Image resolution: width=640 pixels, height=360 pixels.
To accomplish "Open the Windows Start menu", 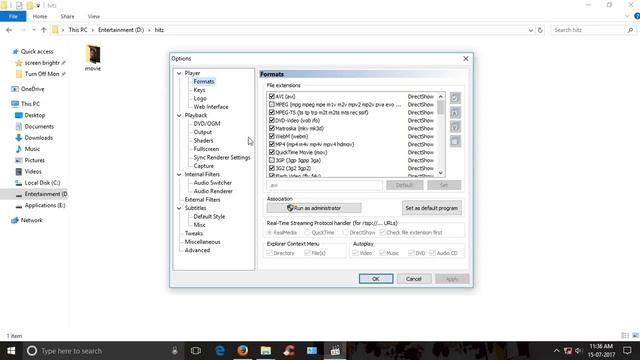I will [x=11, y=351].
